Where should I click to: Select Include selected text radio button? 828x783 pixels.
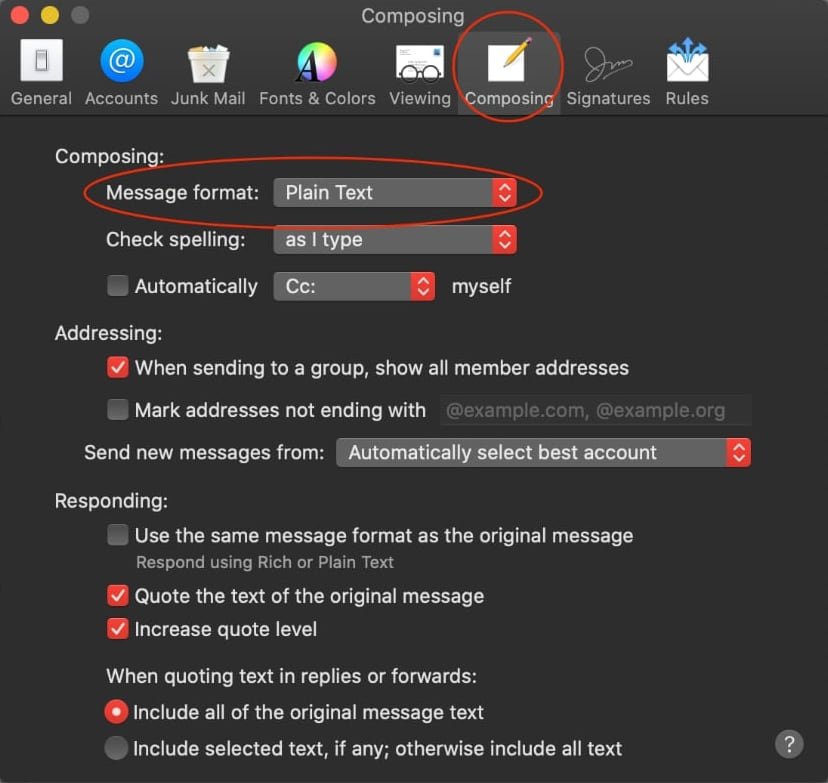[117, 747]
